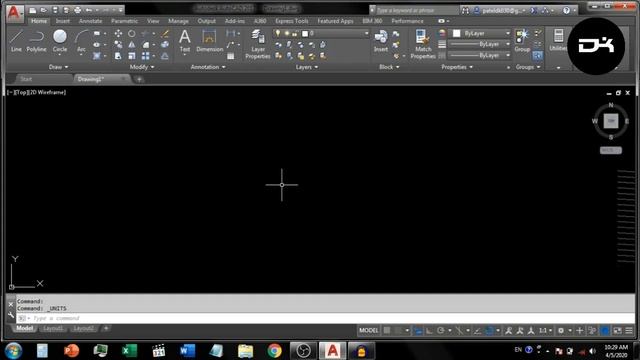Click the Customization menu in status bar
The height and width of the screenshot is (360, 640).
coord(629,330)
